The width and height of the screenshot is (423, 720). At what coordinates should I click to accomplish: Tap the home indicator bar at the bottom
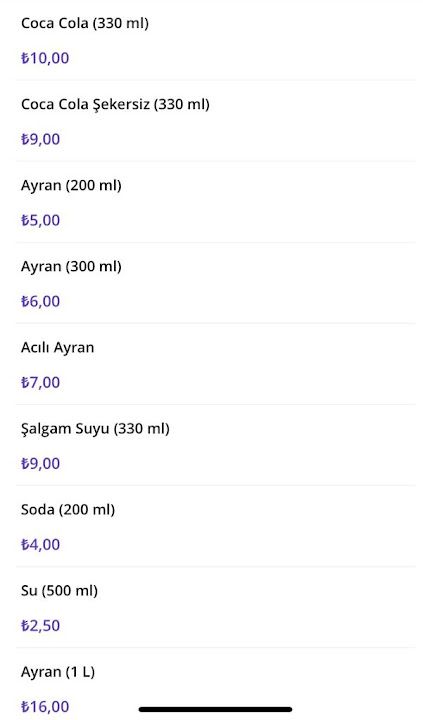[x=215, y=709]
